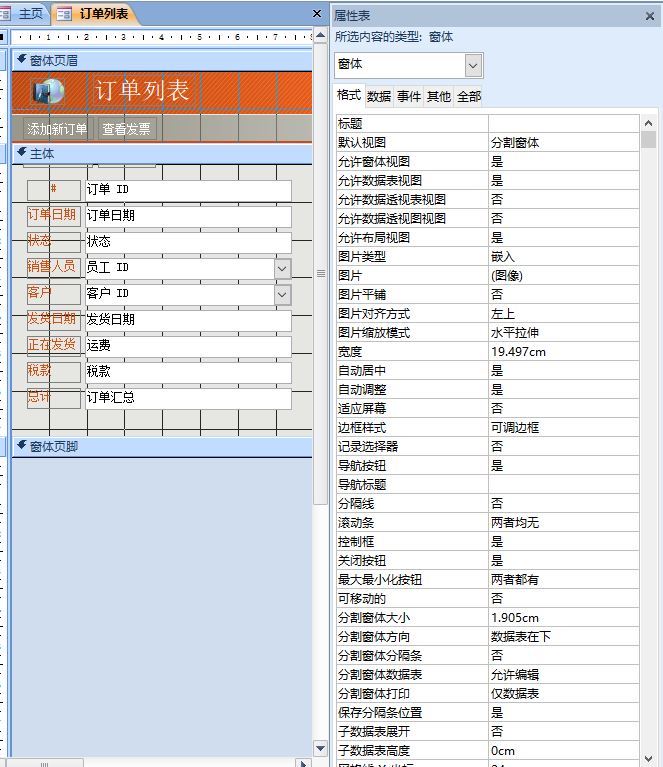Image resolution: width=663 pixels, height=767 pixels.
Task: Select the 总计 label
Action: coord(54,398)
